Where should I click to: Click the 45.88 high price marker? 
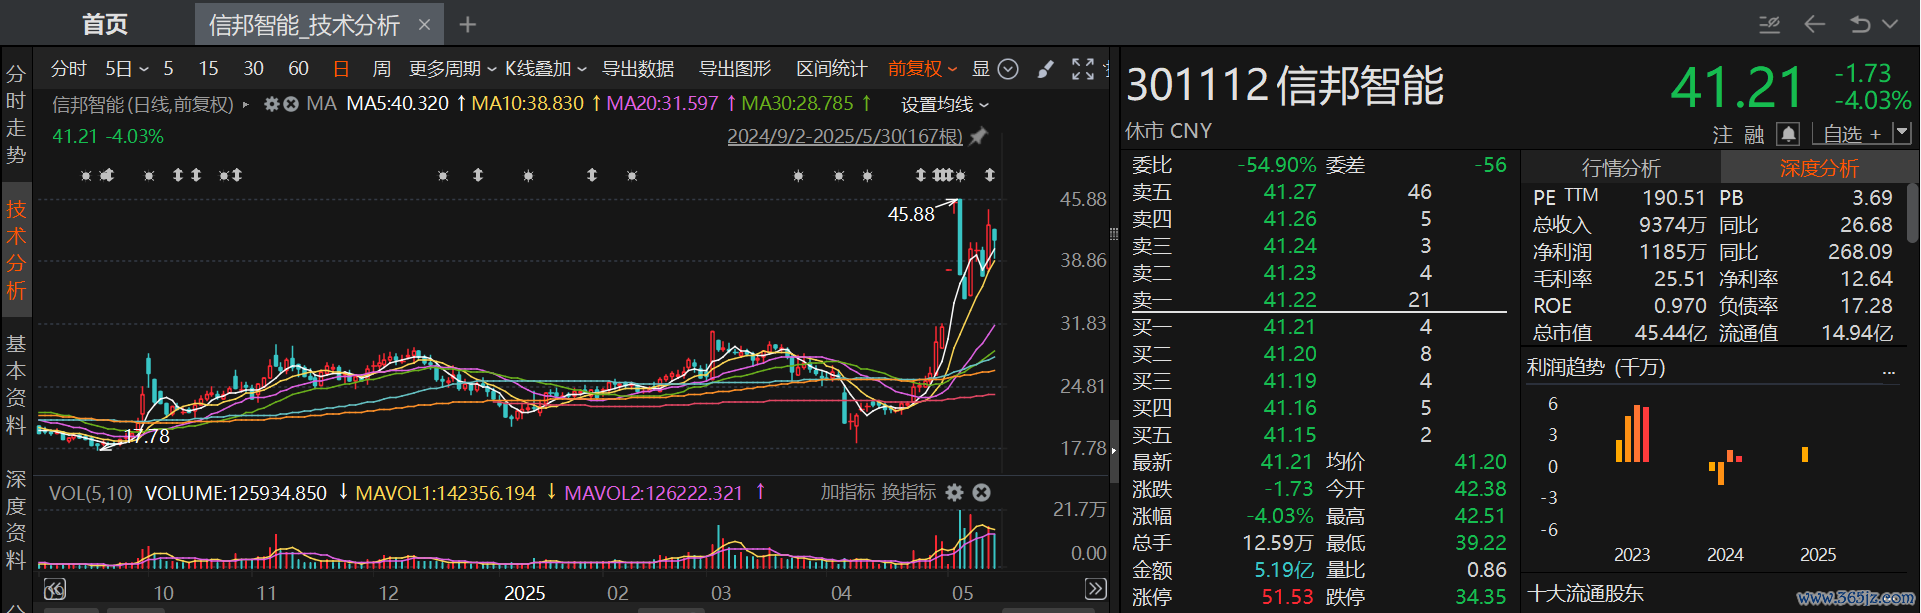coord(911,214)
